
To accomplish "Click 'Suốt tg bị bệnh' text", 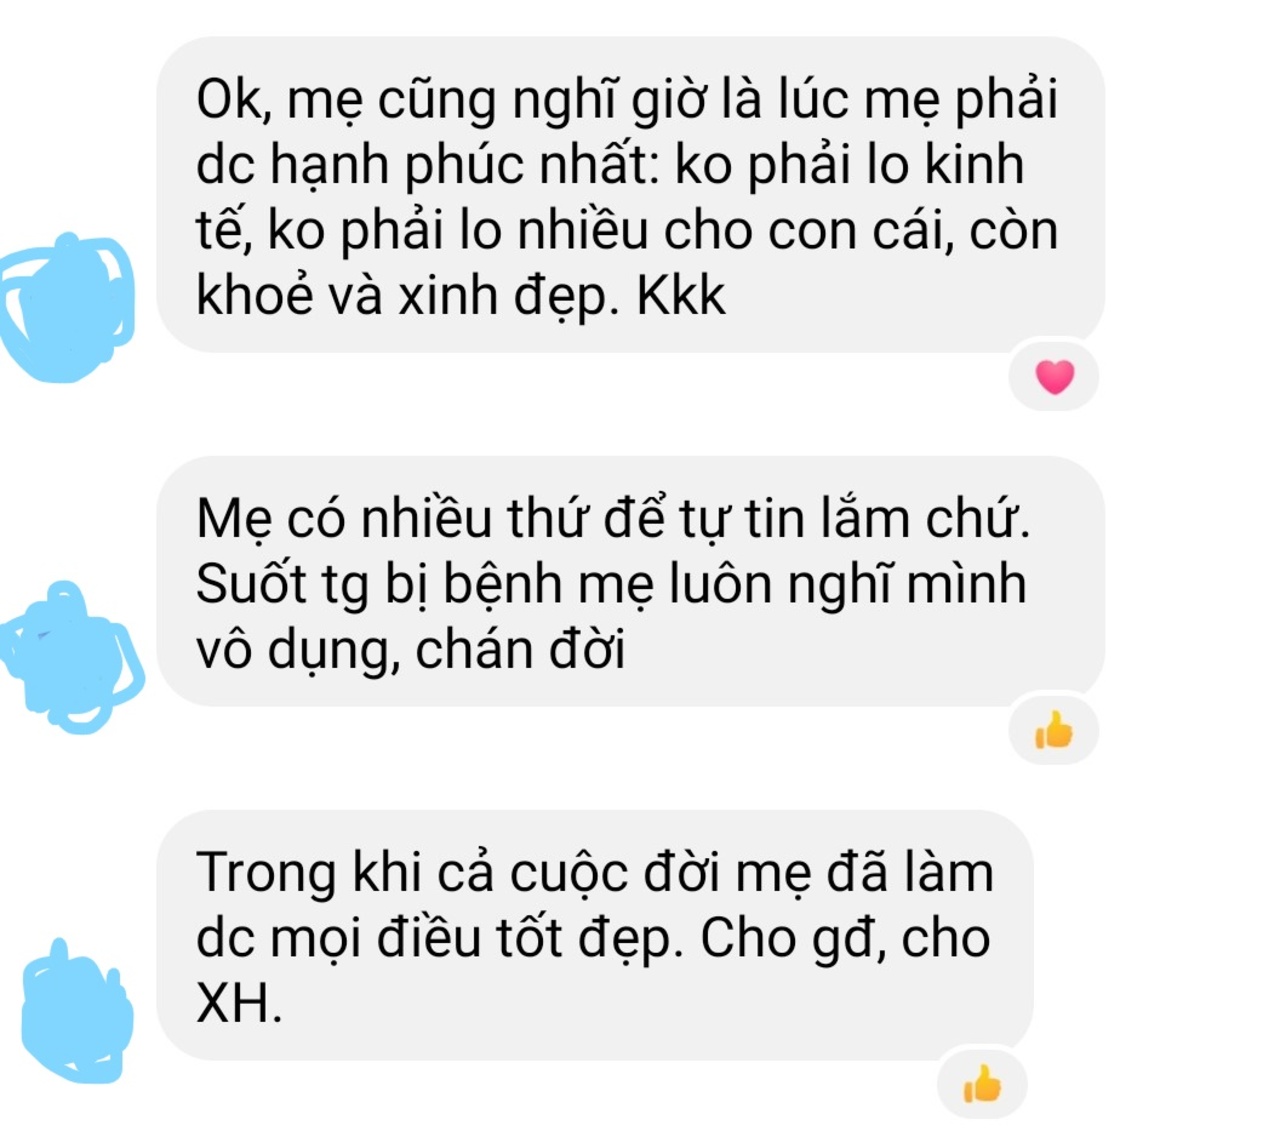I will pos(379,585).
